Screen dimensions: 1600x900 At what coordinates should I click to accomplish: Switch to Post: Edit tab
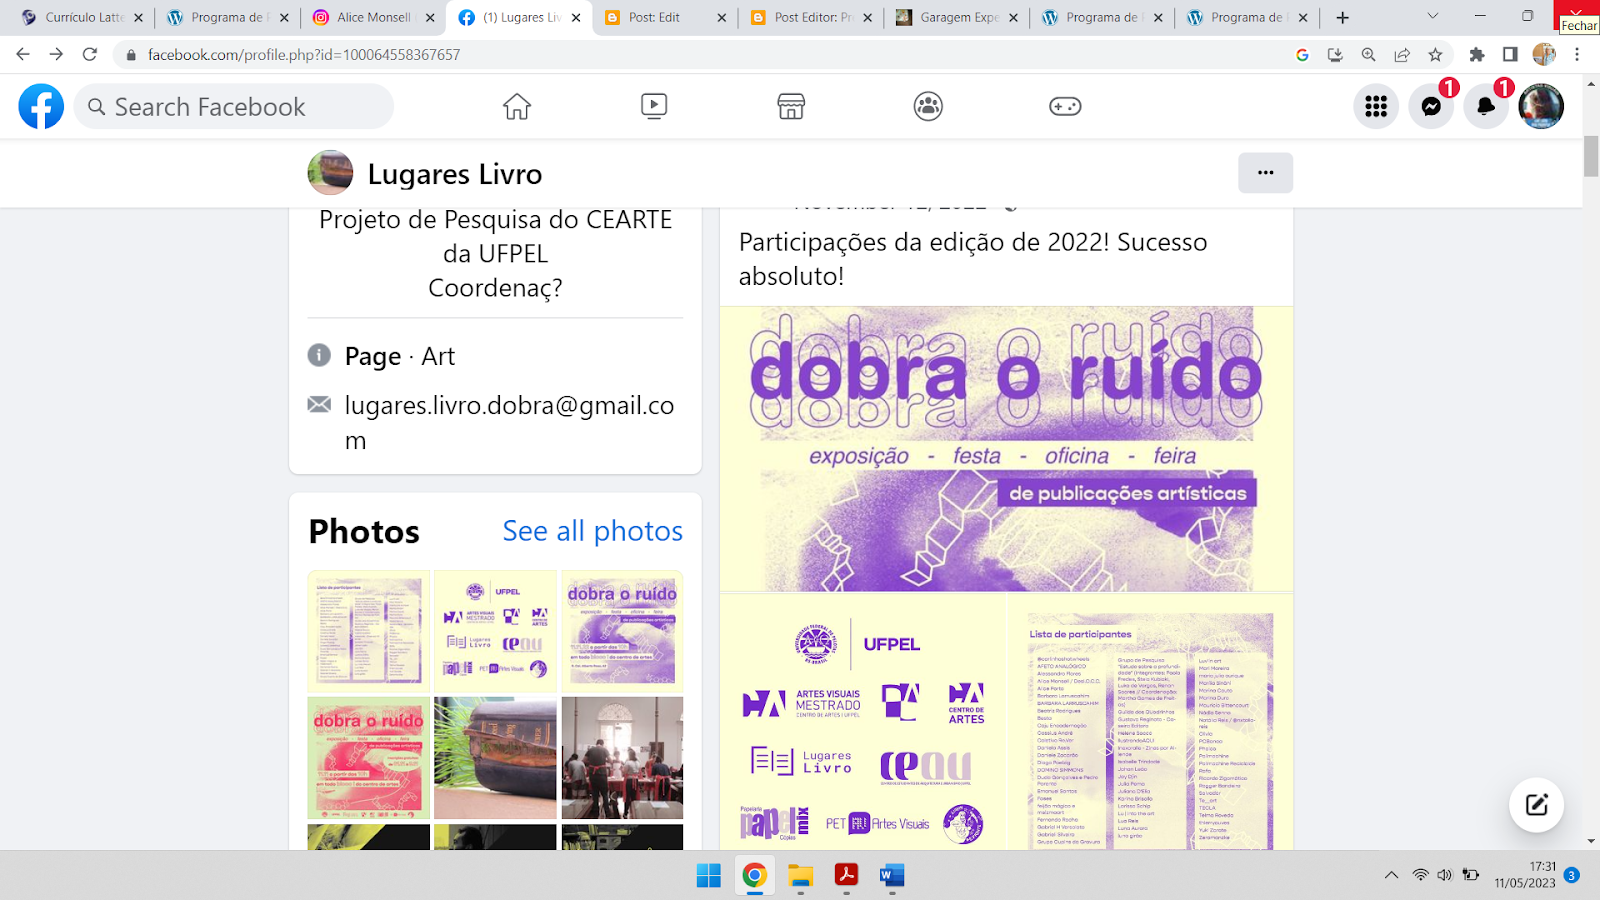[665, 17]
